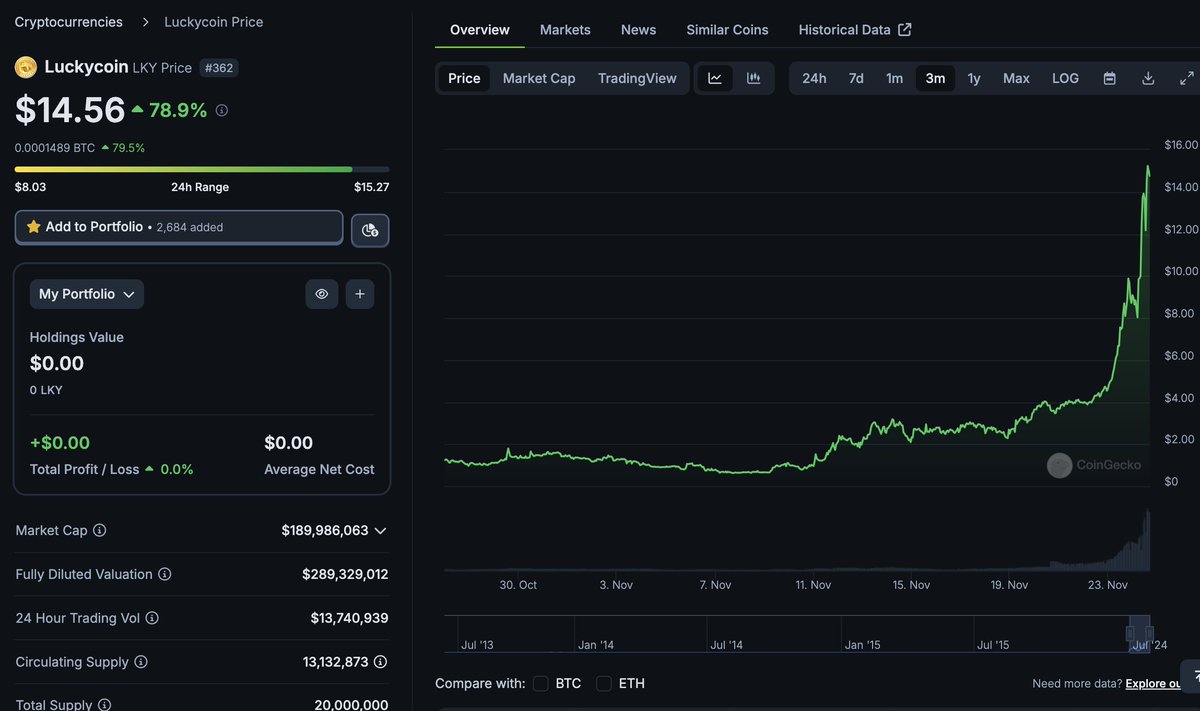
Task: Open the Markets tab
Action: click(x=565, y=30)
